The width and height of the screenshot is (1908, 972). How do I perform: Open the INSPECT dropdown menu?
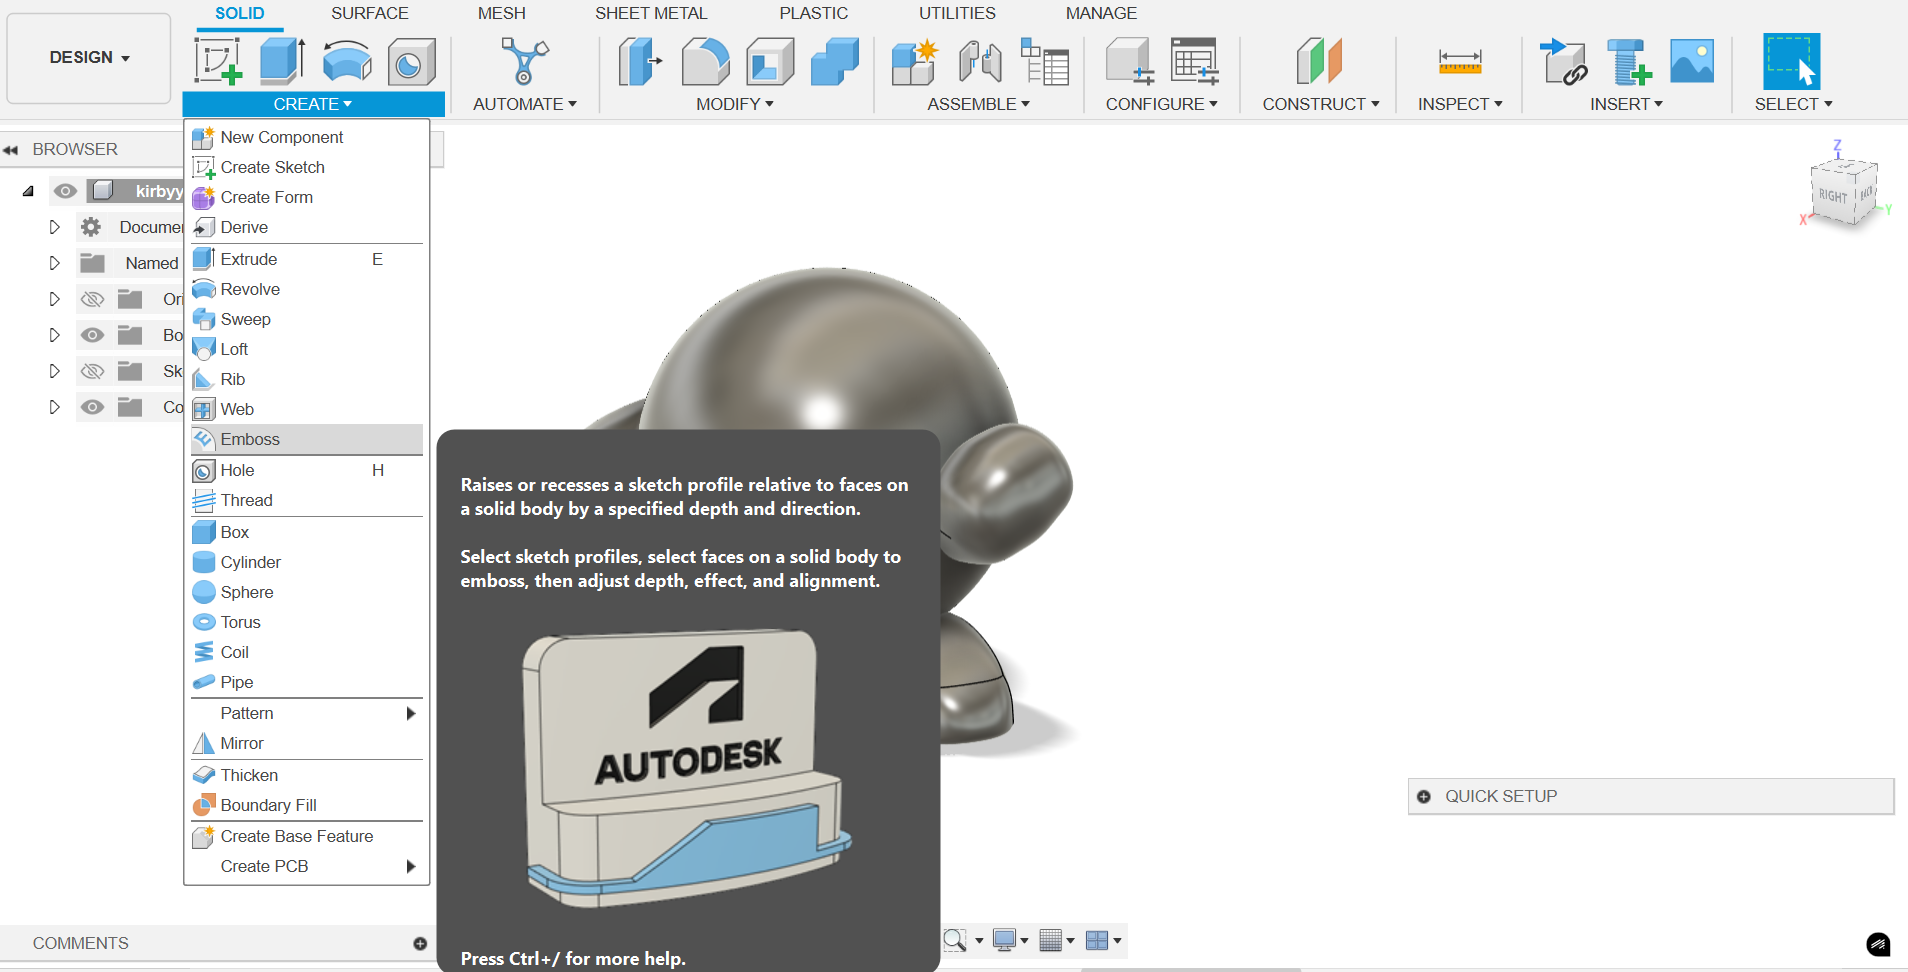click(x=1460, y=104)
